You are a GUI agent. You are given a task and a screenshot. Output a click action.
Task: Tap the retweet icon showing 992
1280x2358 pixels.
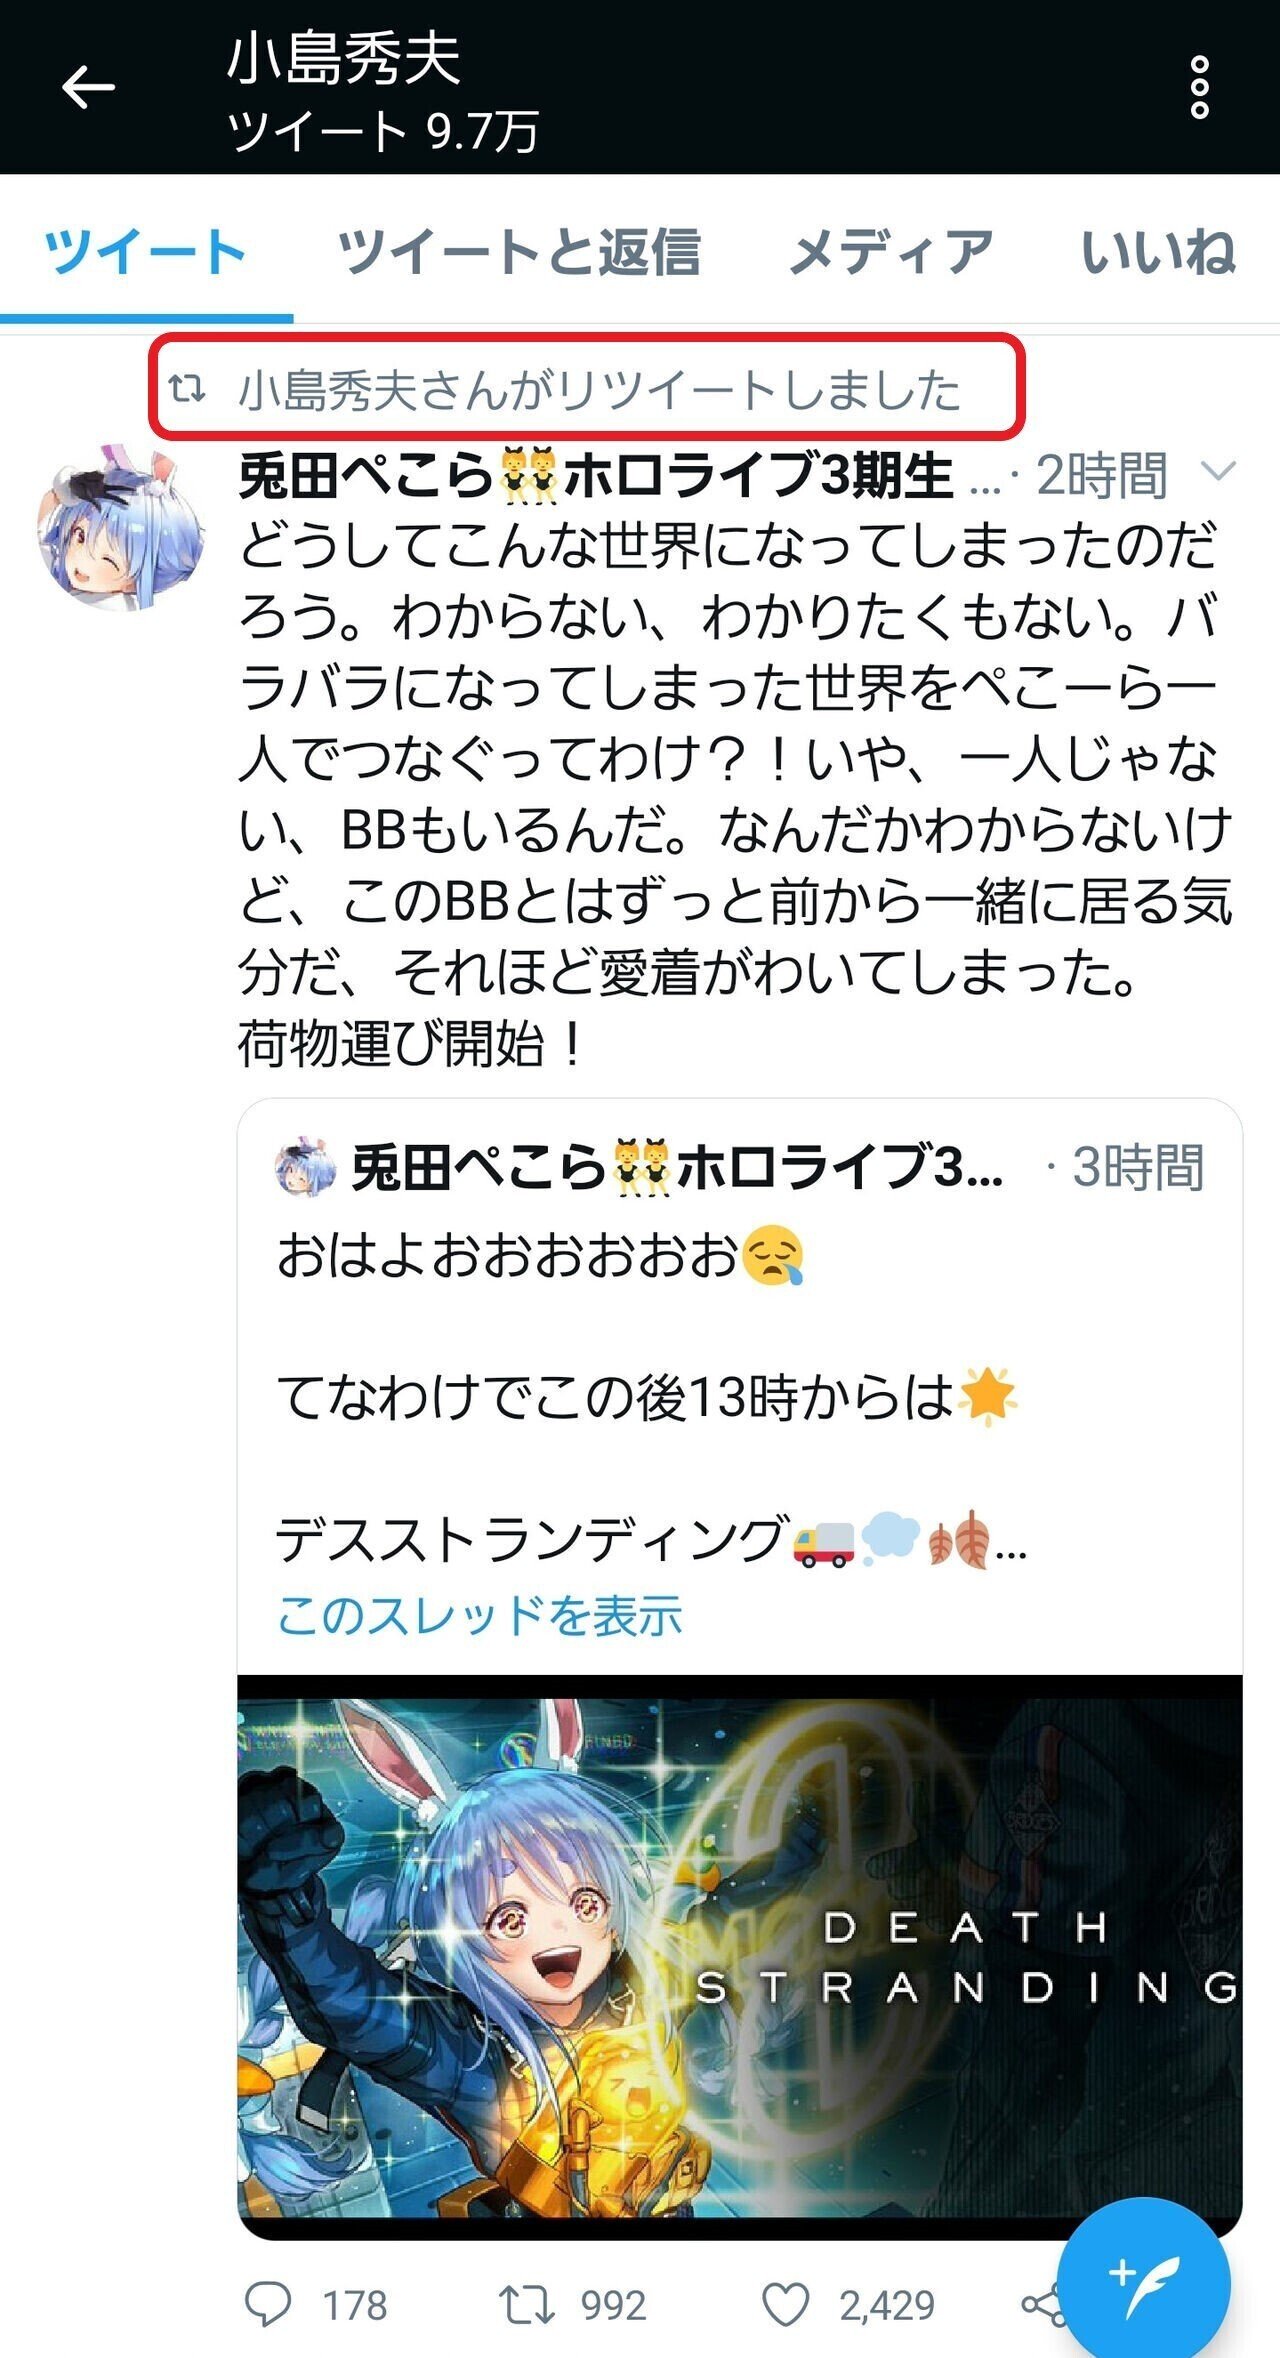526,2306
